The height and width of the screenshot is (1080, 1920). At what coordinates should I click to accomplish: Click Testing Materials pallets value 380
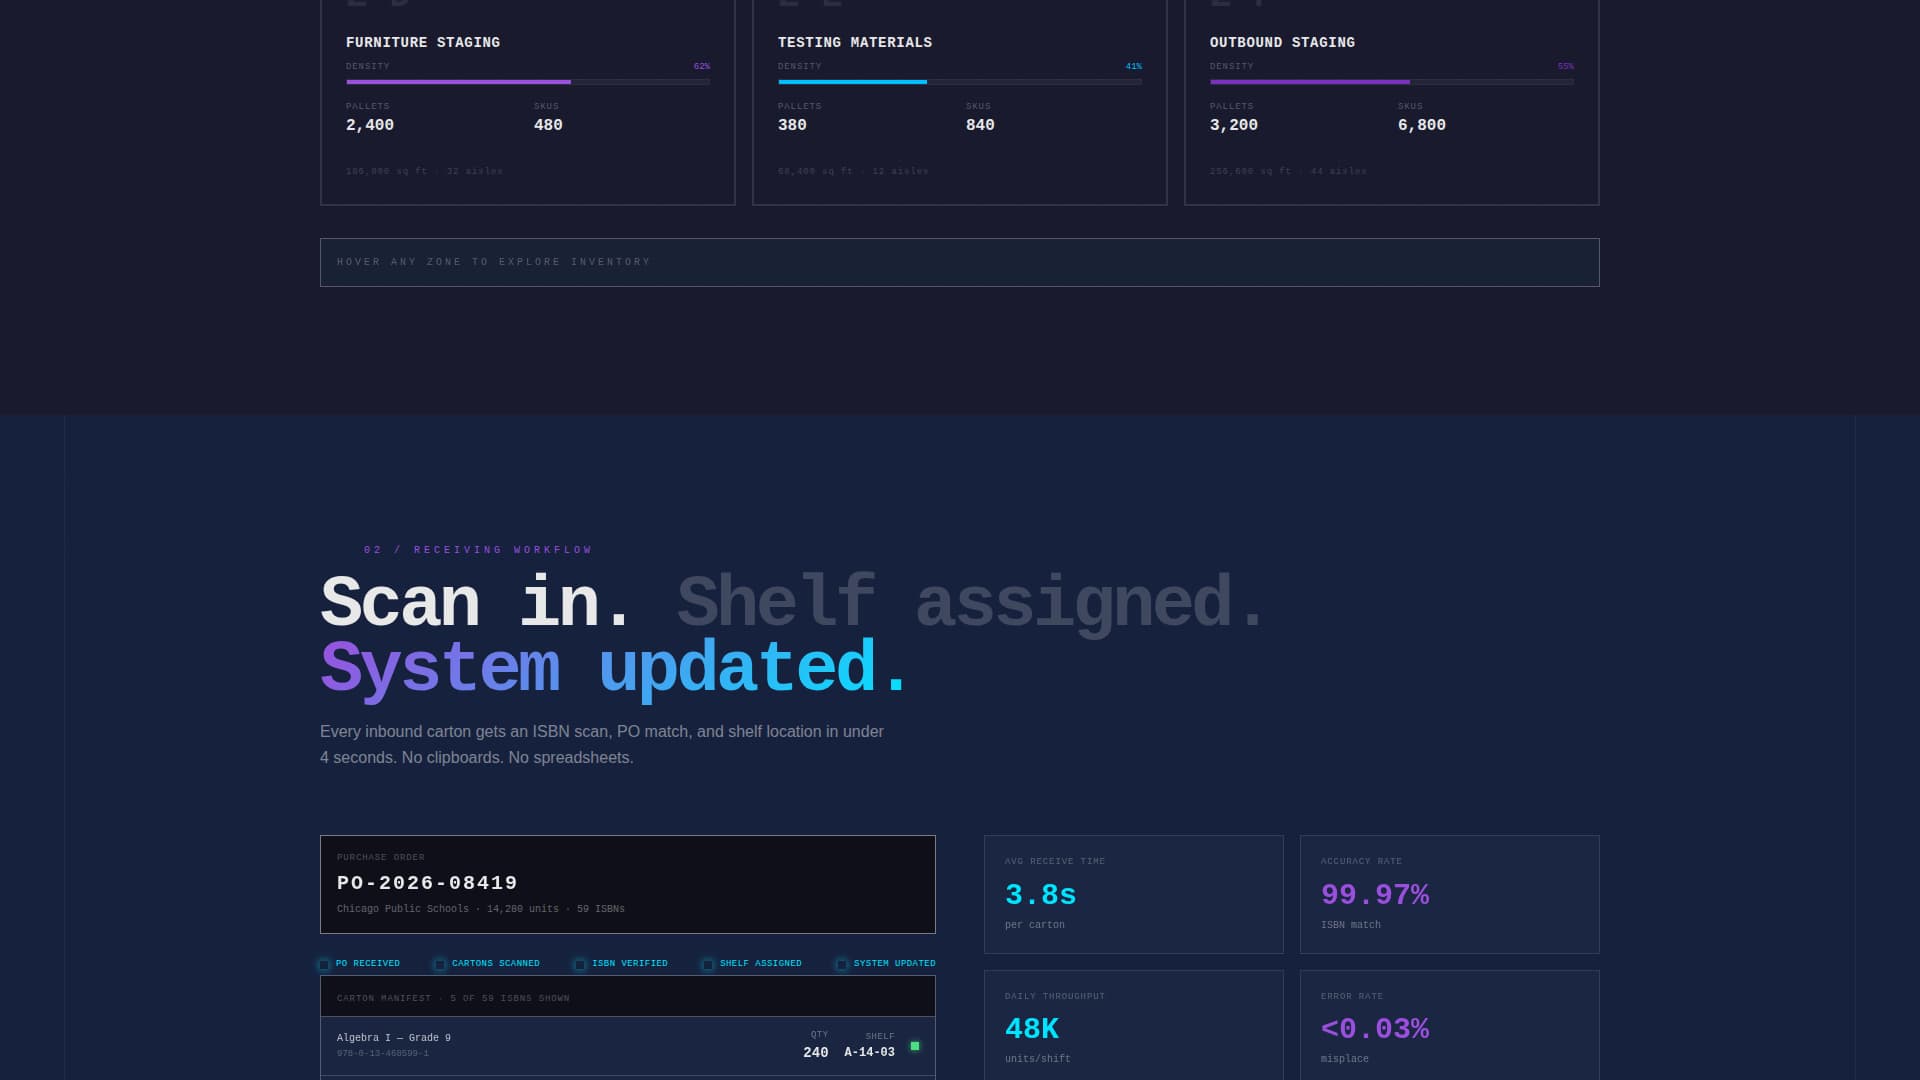click(792, 125)
